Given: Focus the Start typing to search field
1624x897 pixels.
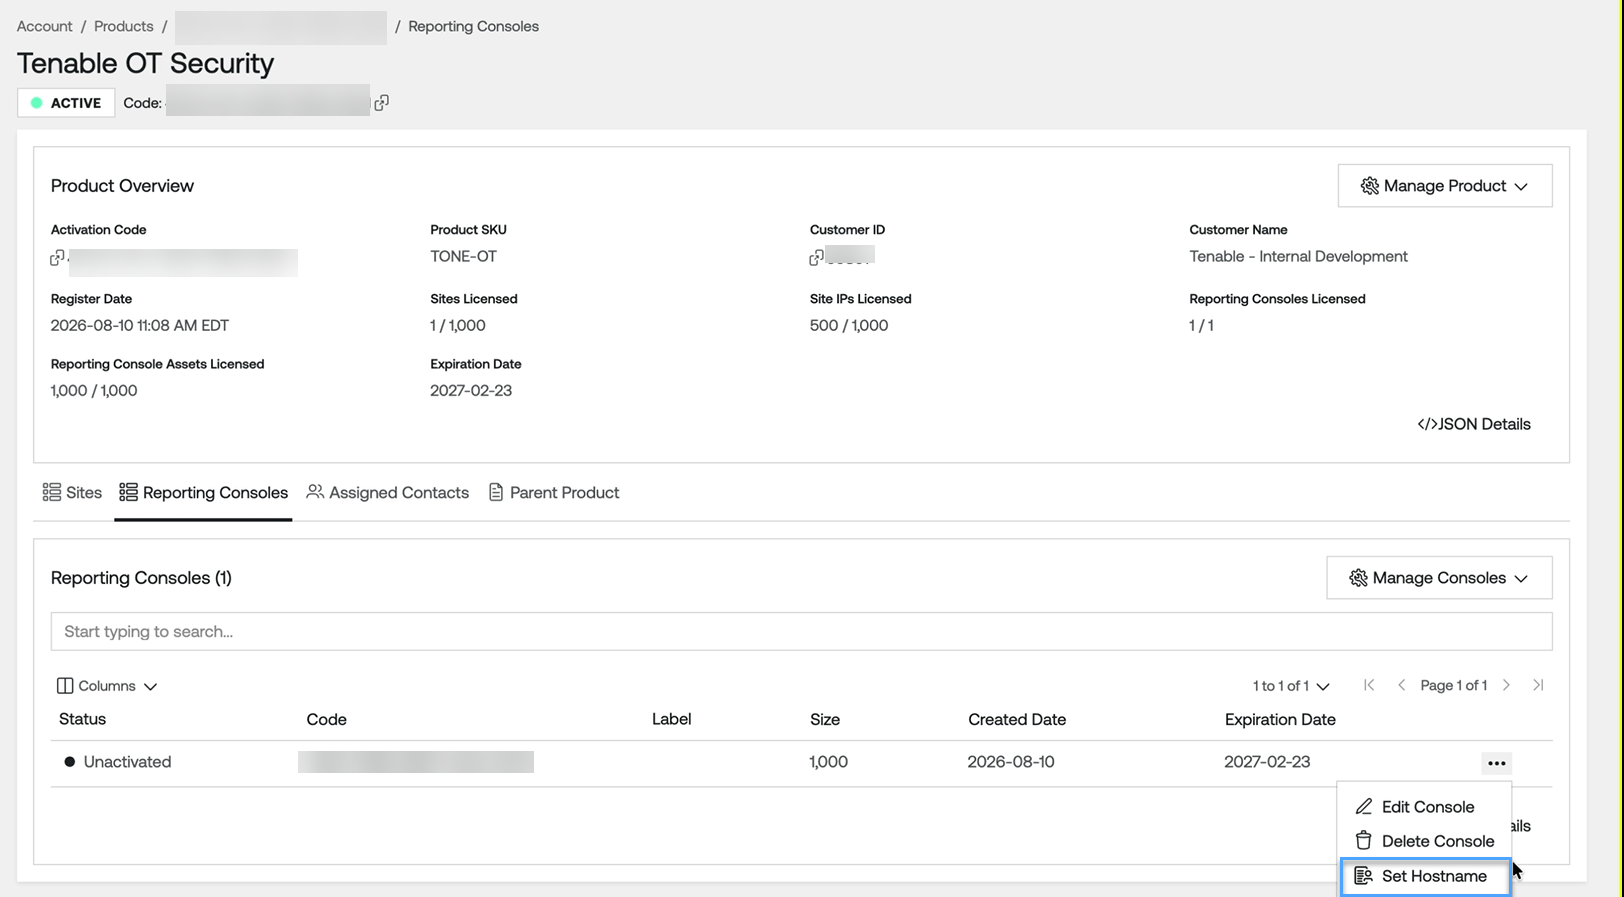Looking at the screenshot, I should point(801,632).
